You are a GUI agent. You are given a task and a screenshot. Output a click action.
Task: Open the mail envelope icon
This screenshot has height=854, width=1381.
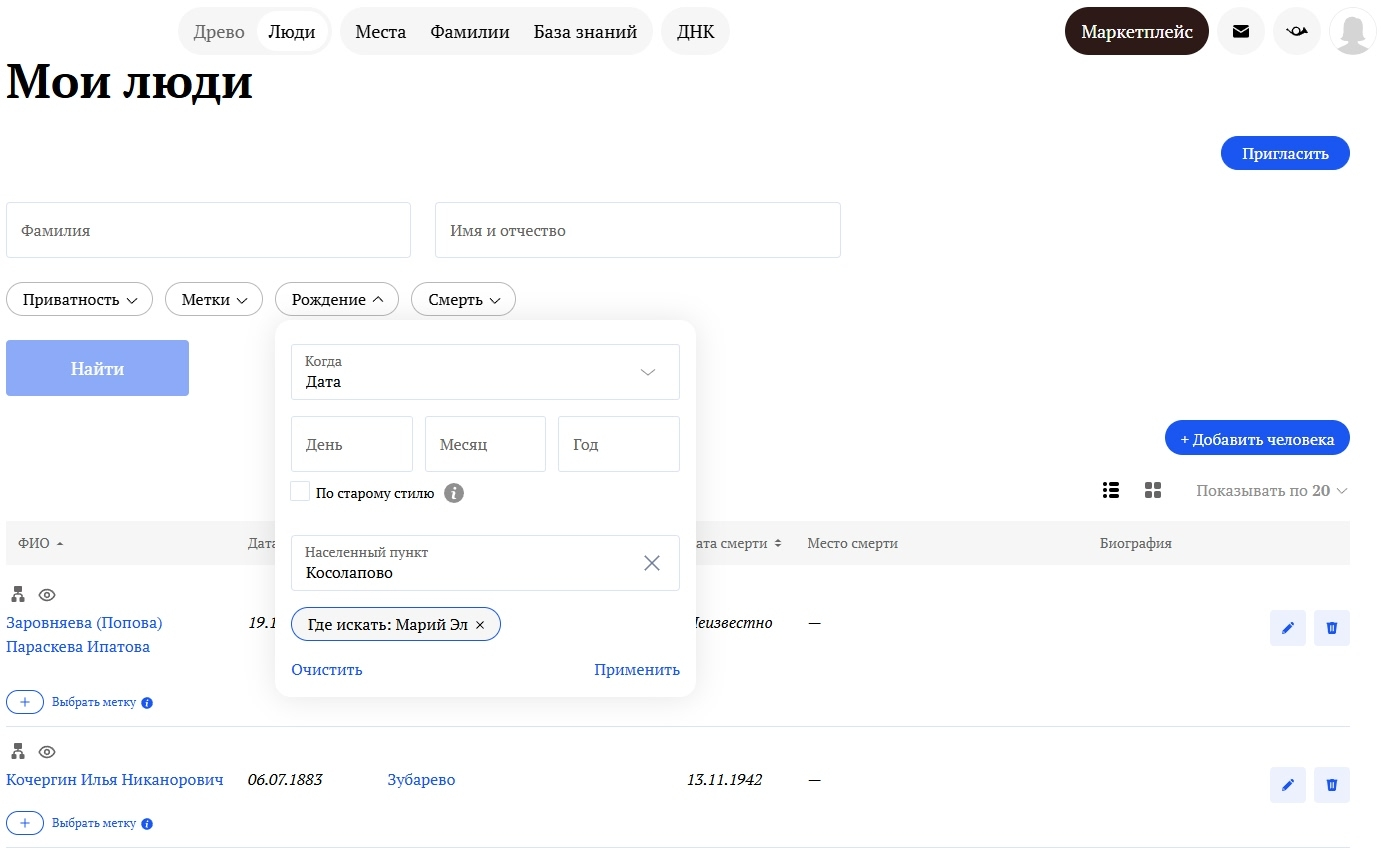pos(1240,32)
